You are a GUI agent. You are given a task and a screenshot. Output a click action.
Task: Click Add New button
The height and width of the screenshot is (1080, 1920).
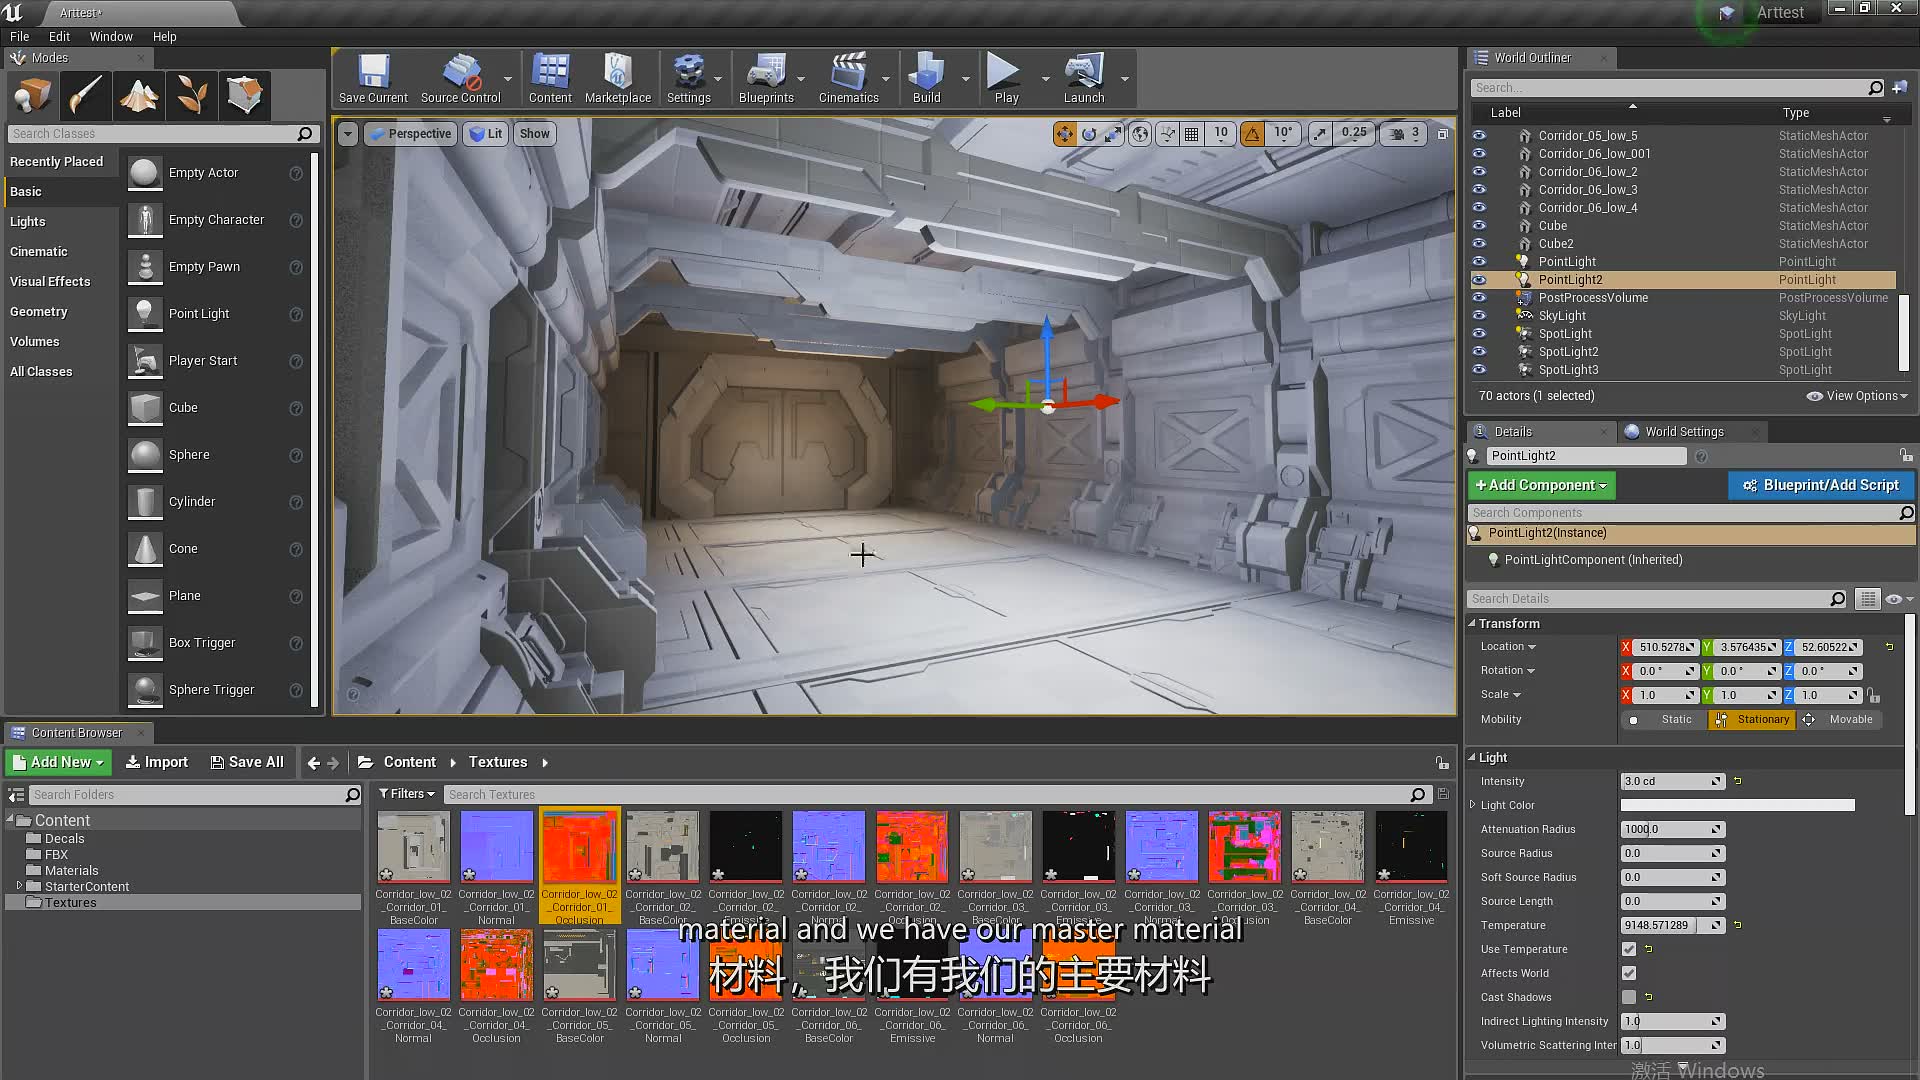coord(58,762)
